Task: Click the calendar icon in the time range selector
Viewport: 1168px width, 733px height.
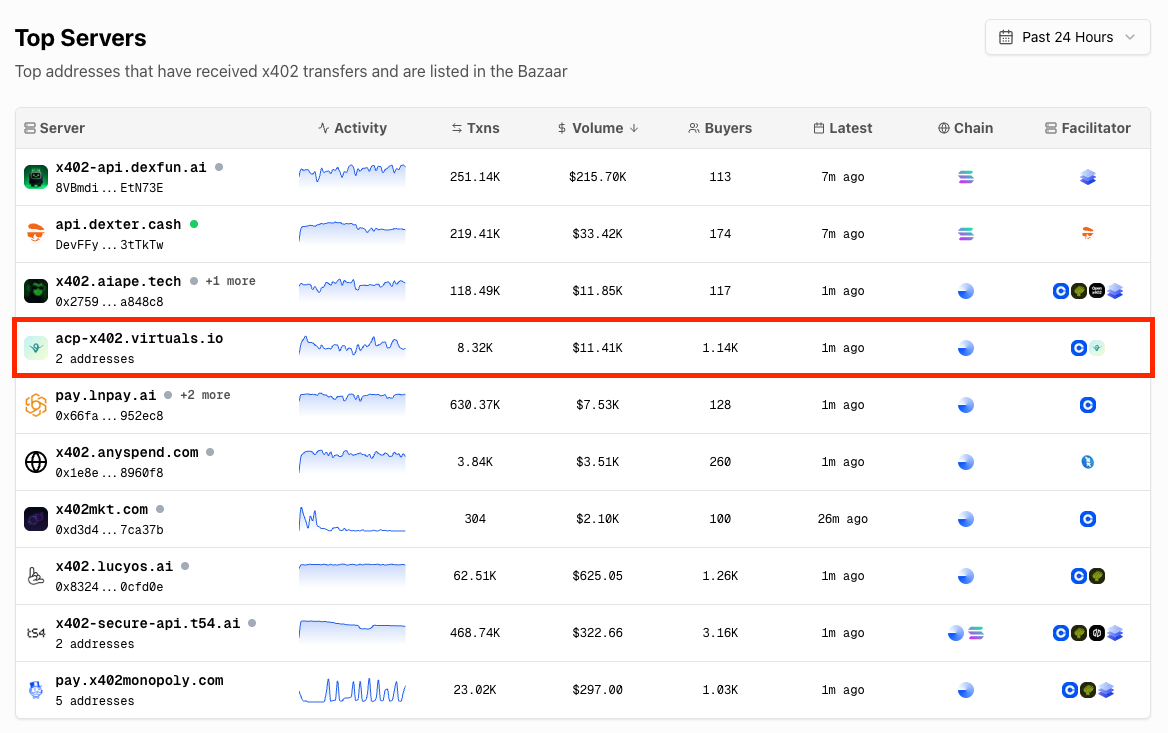Action: pos(1006,37)
